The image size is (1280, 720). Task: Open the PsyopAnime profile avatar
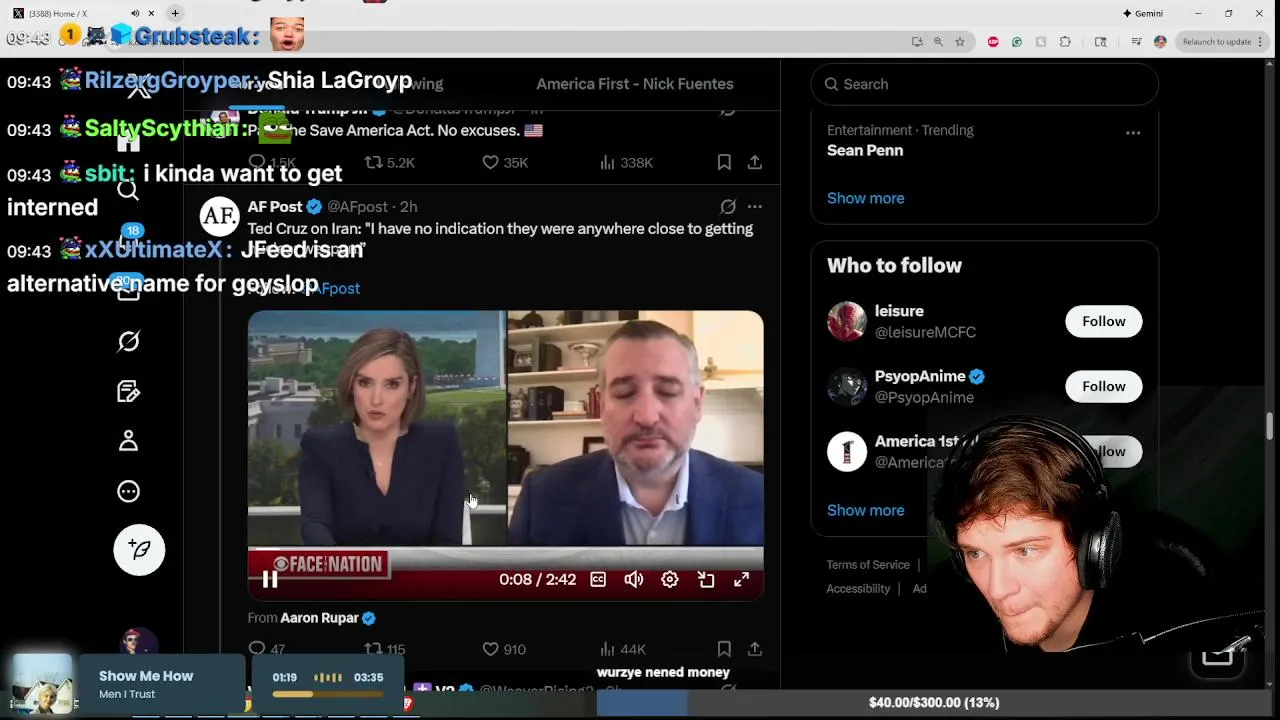[x=846, y=386]
